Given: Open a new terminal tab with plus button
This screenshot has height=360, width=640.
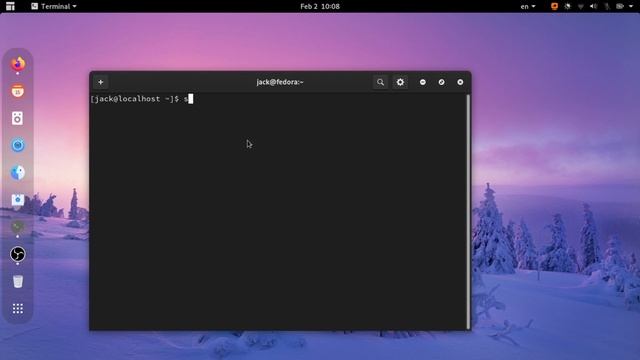Looking at the screenshot, I should click(100, 82).
